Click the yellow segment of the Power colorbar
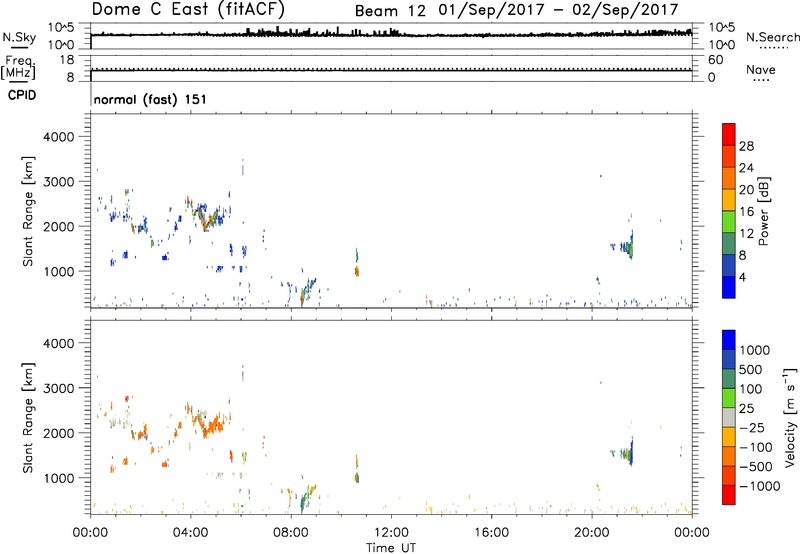 729,200
